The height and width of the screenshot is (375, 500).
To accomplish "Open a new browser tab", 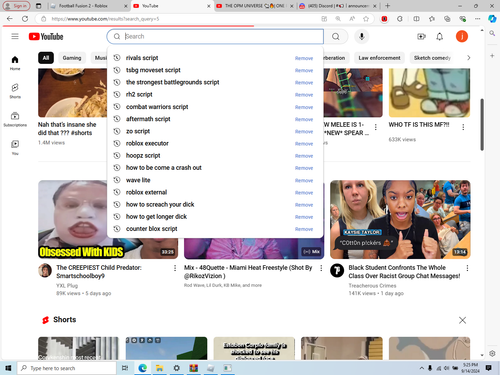I will tap(387, 6).
